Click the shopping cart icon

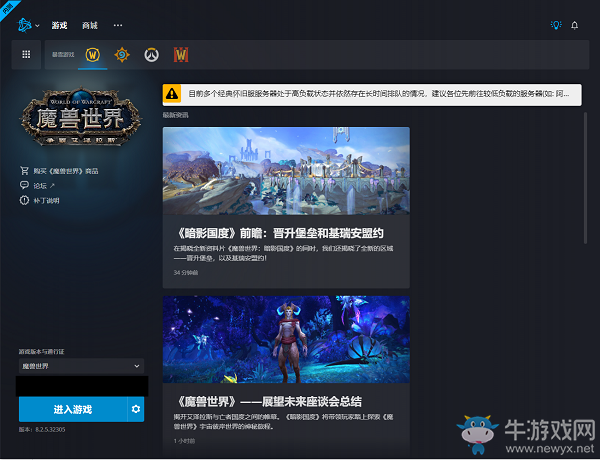[24, 170]
